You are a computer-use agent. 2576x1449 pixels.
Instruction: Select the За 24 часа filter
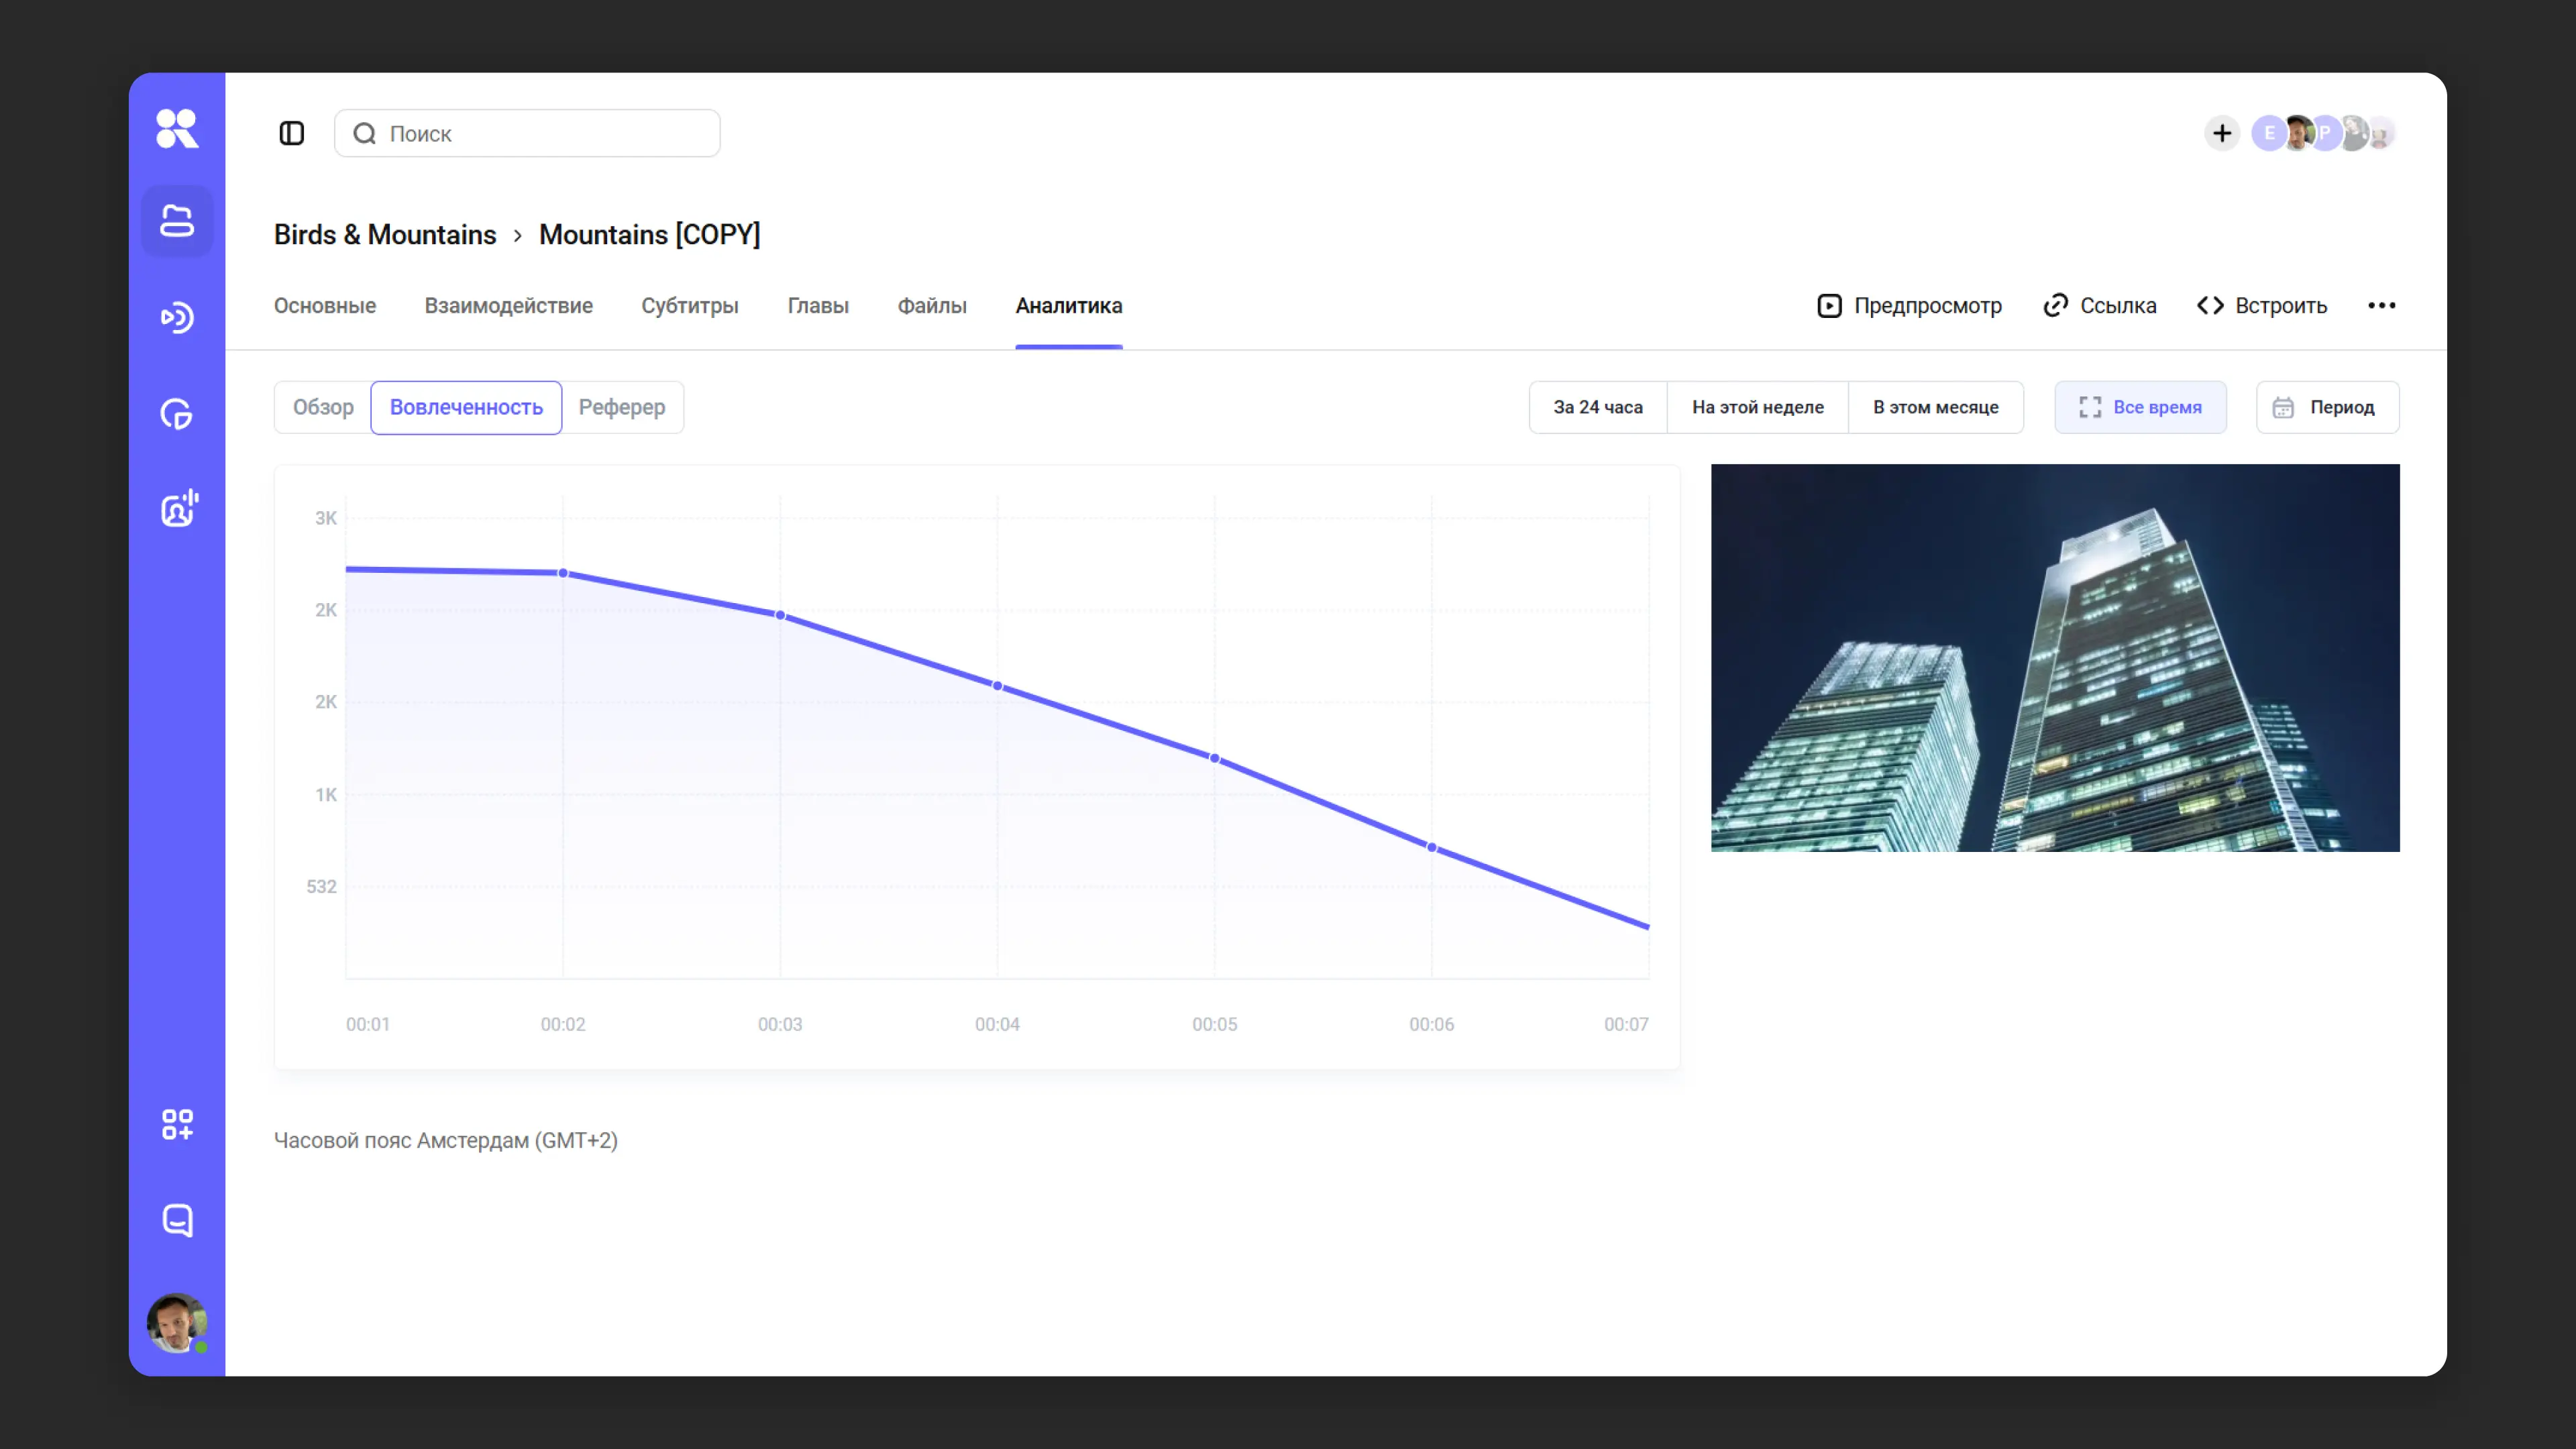1597,407
